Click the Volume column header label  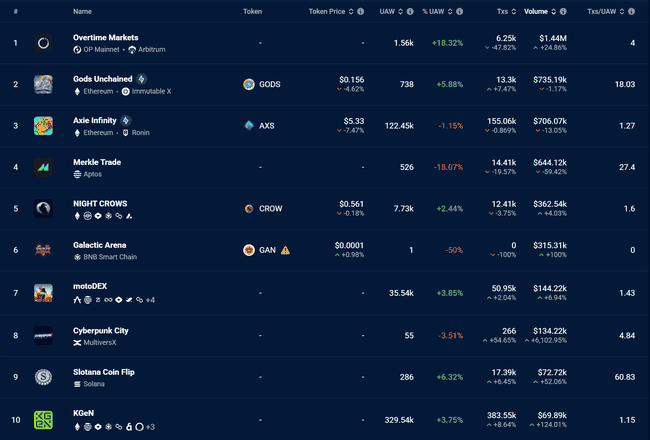[x=536, y=12]
